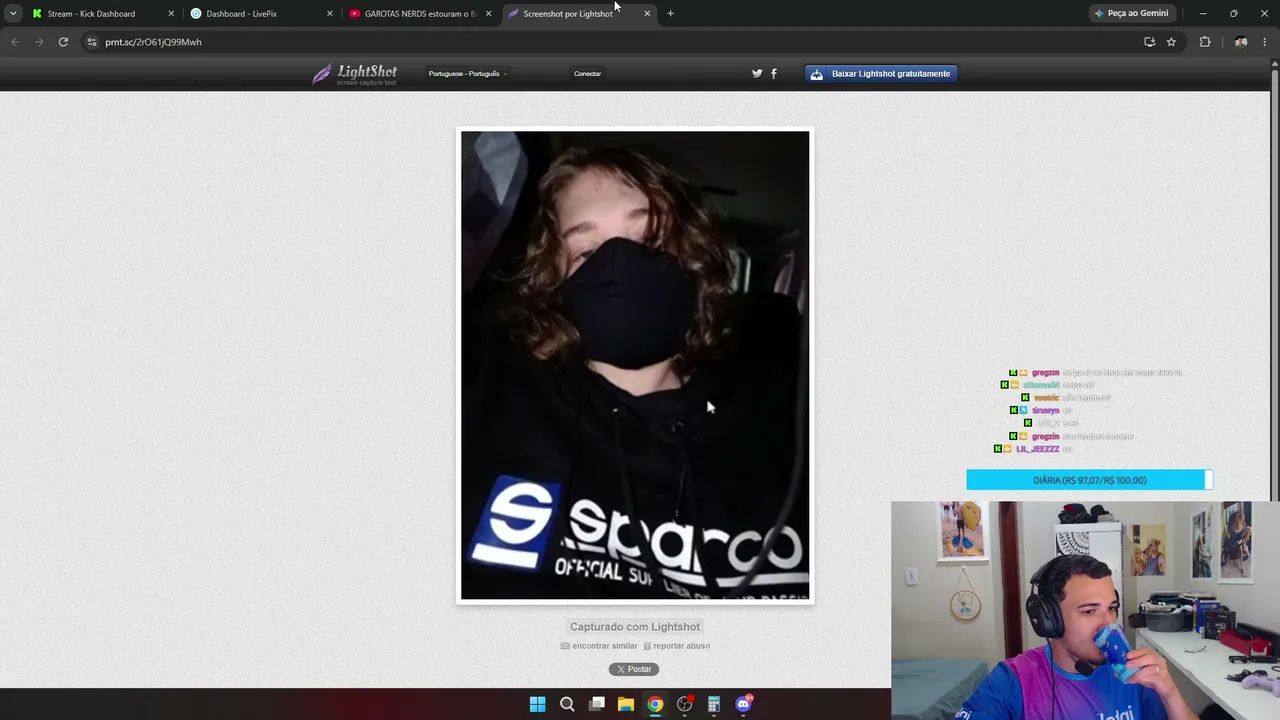Click the install/cast icon in address bar

pos(1149,42)
